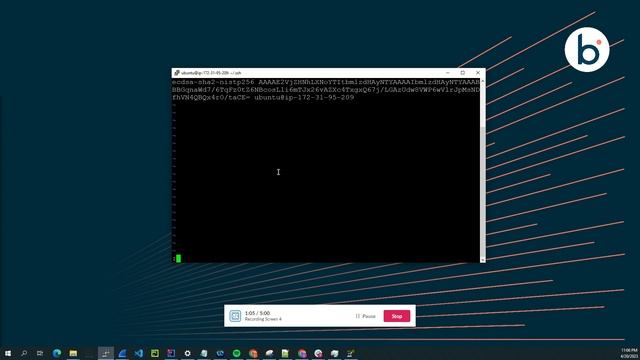
Task: Open the purple IDE taskbar icon
Action: pos(171,353)
